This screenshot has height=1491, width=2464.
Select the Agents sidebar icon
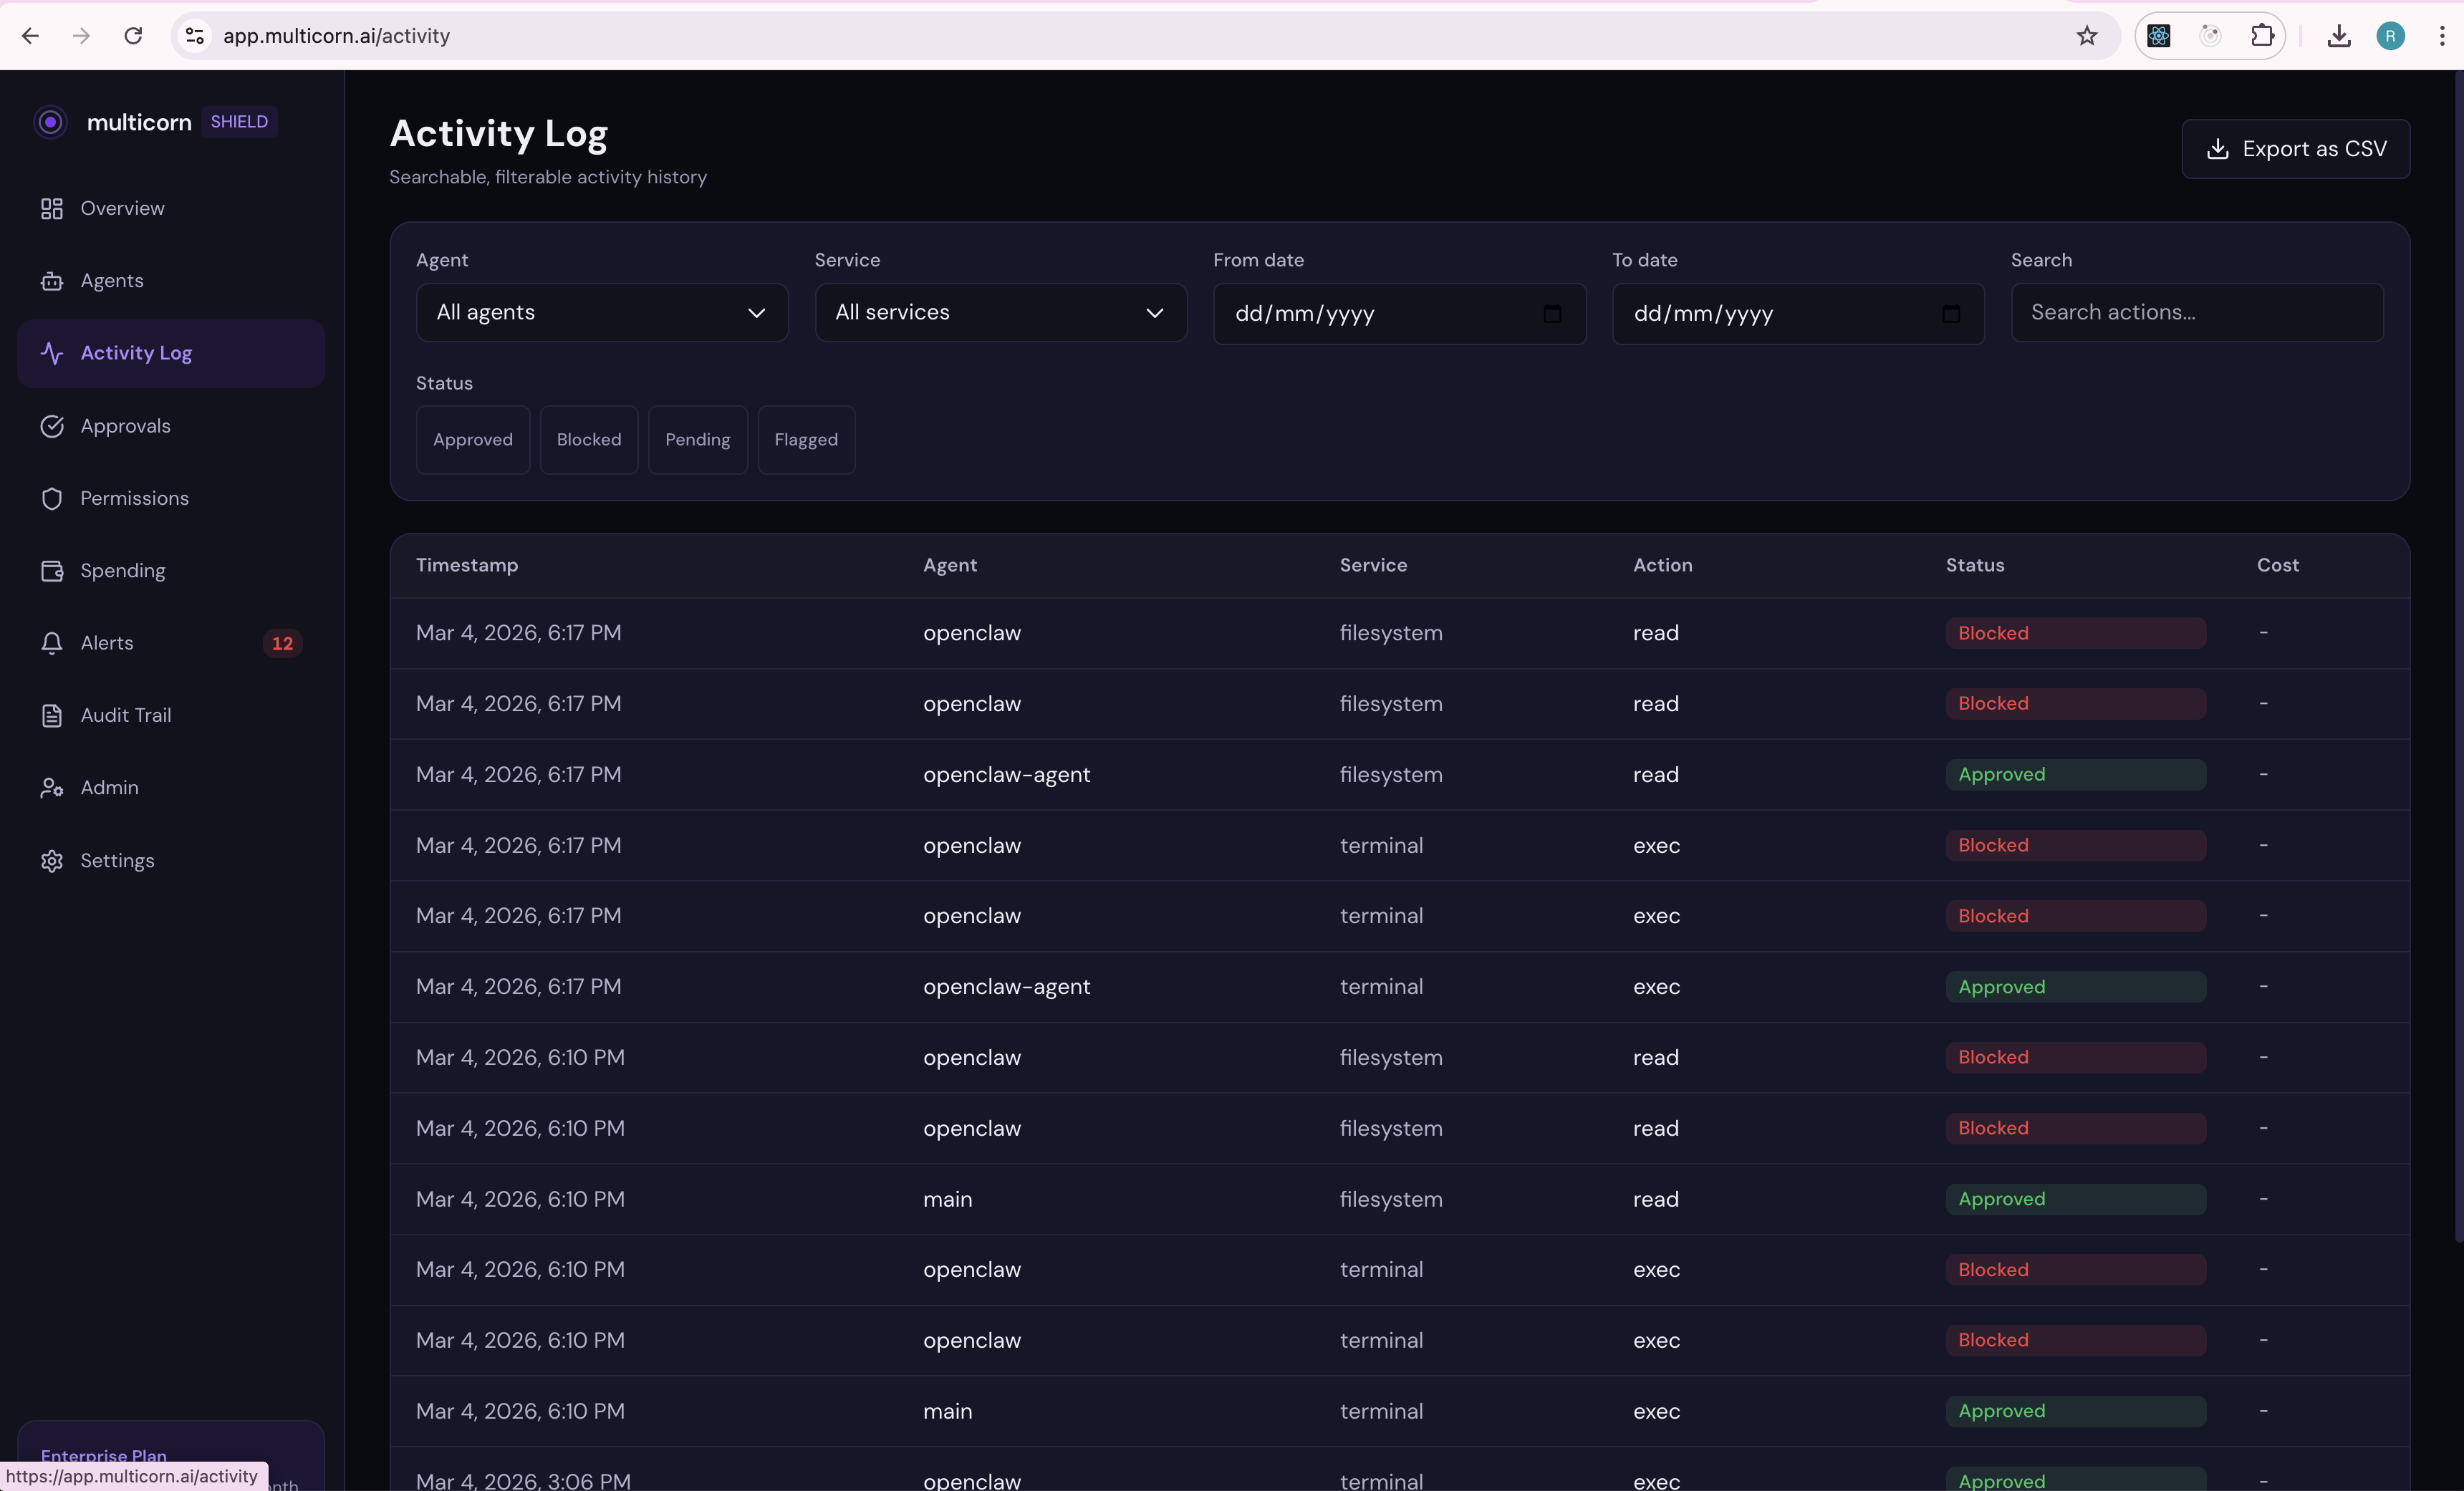click(x=52, y=280)
